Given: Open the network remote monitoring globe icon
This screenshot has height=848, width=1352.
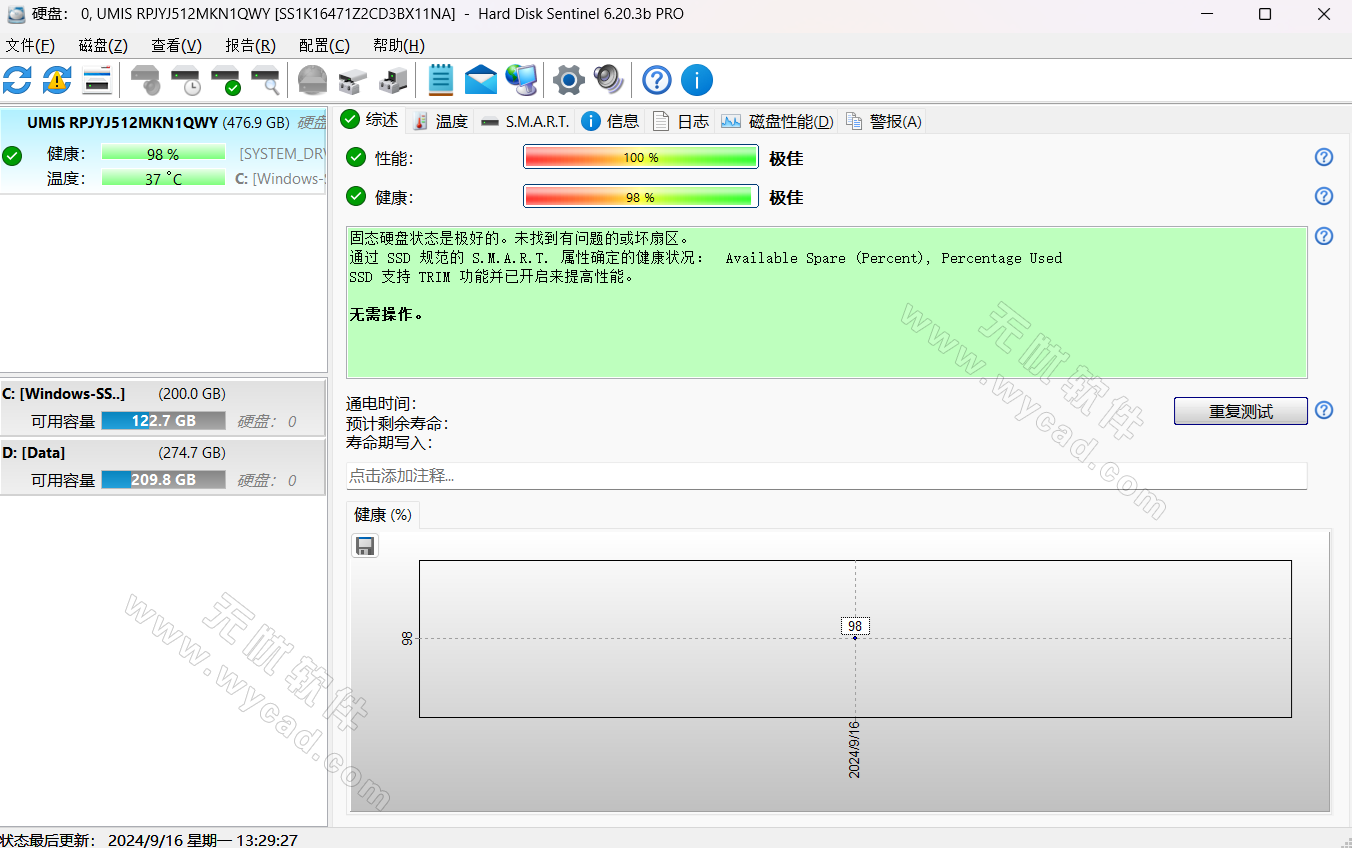Looking at the screenshot, I should pos(521,80).
